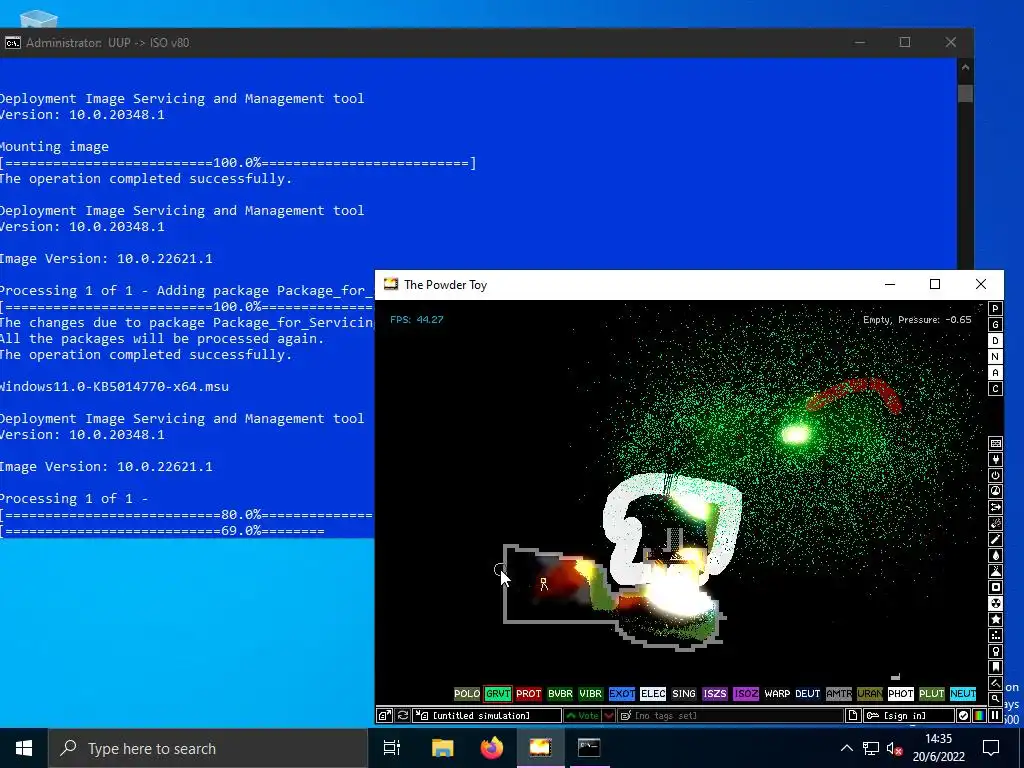Open the Electronics category plug icon
This screenshot has height=768, width=1024.
point(995,460)
